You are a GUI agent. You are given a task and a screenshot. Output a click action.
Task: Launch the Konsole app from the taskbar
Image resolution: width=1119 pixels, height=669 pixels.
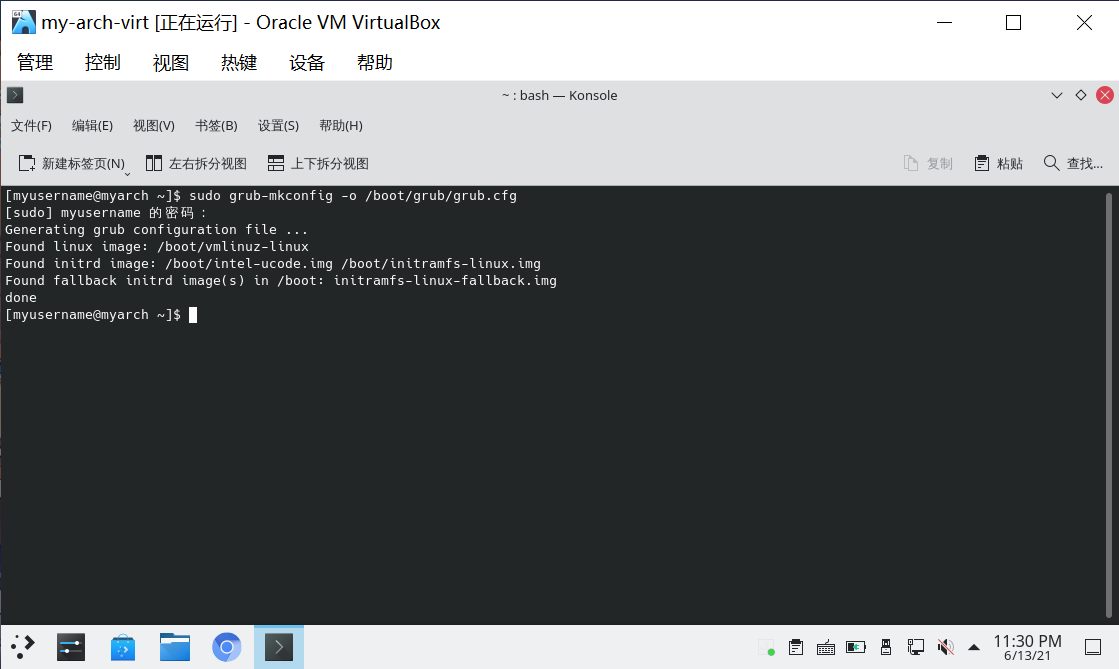pyautogui.click(x=278, y=647)
